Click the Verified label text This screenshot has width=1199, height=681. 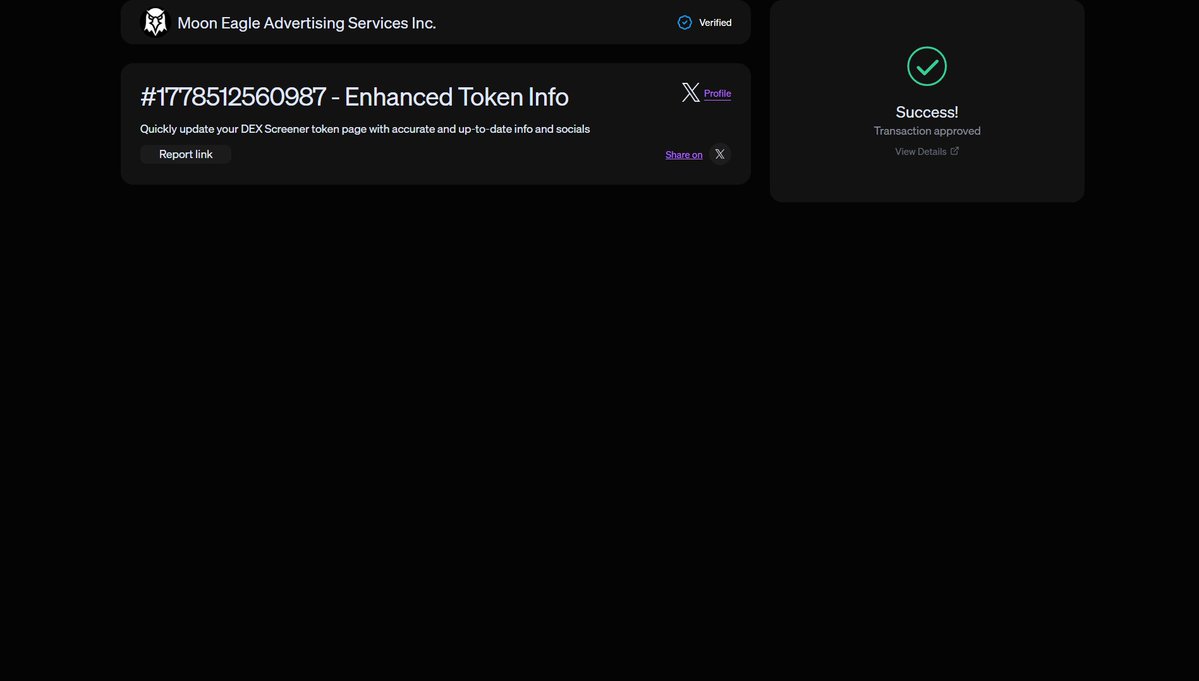[x=715, y=23]
